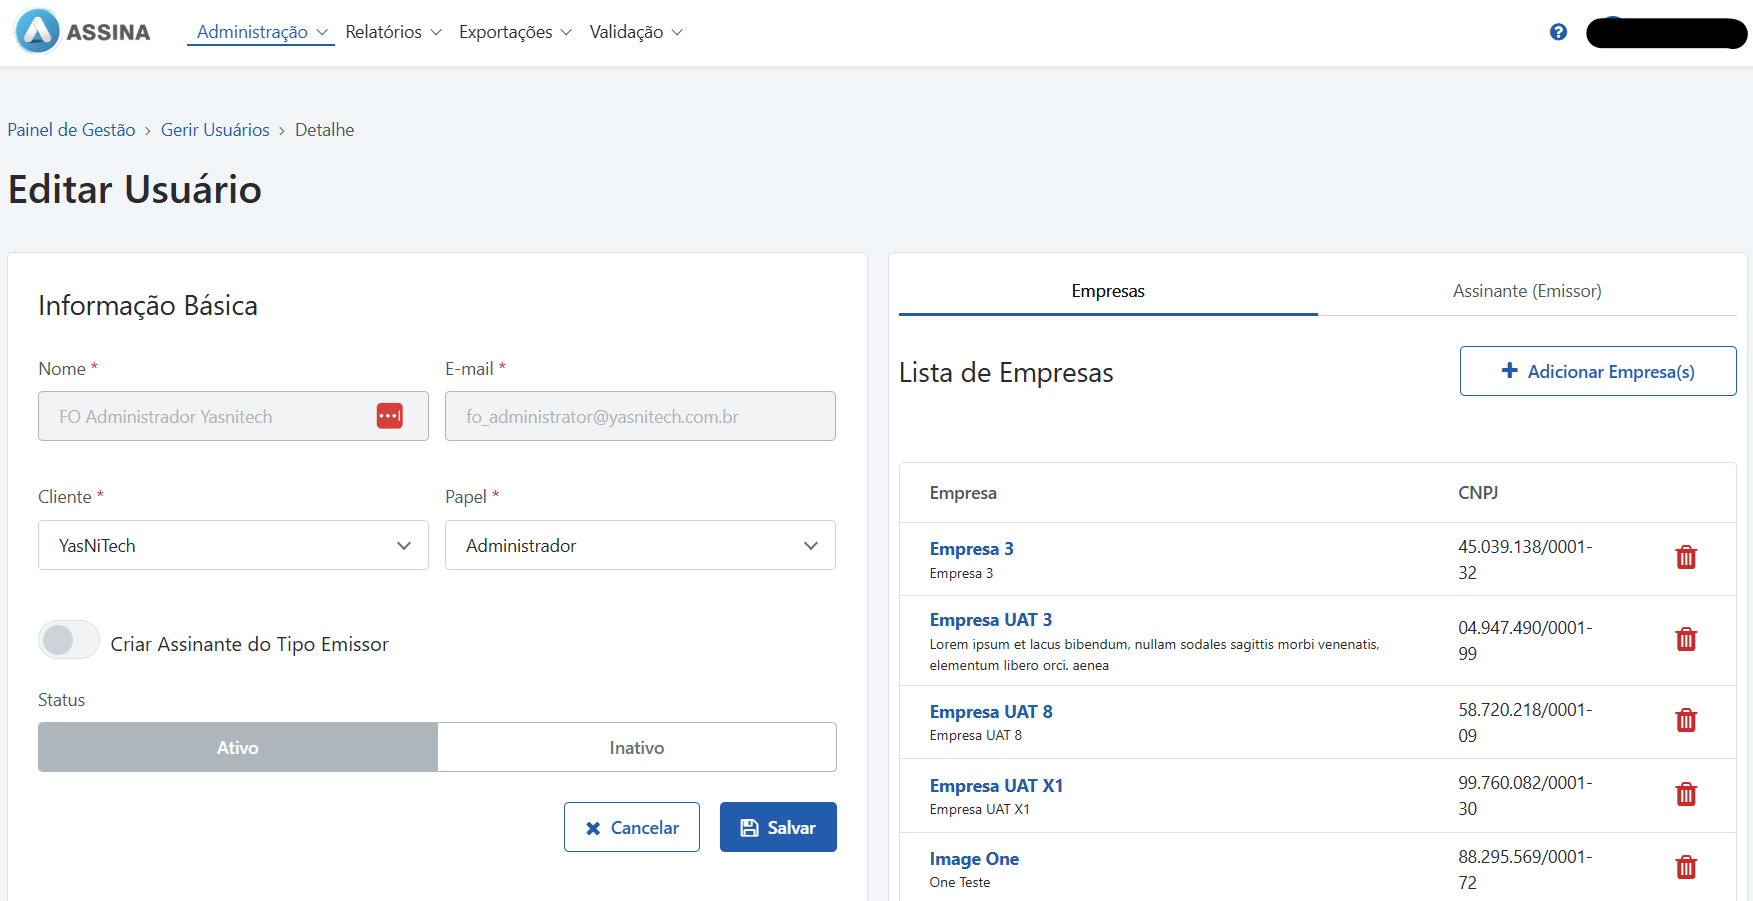Open the help question mark icon
The height and width of the screenshot is (901, 1753).
tap(1558, 32)
